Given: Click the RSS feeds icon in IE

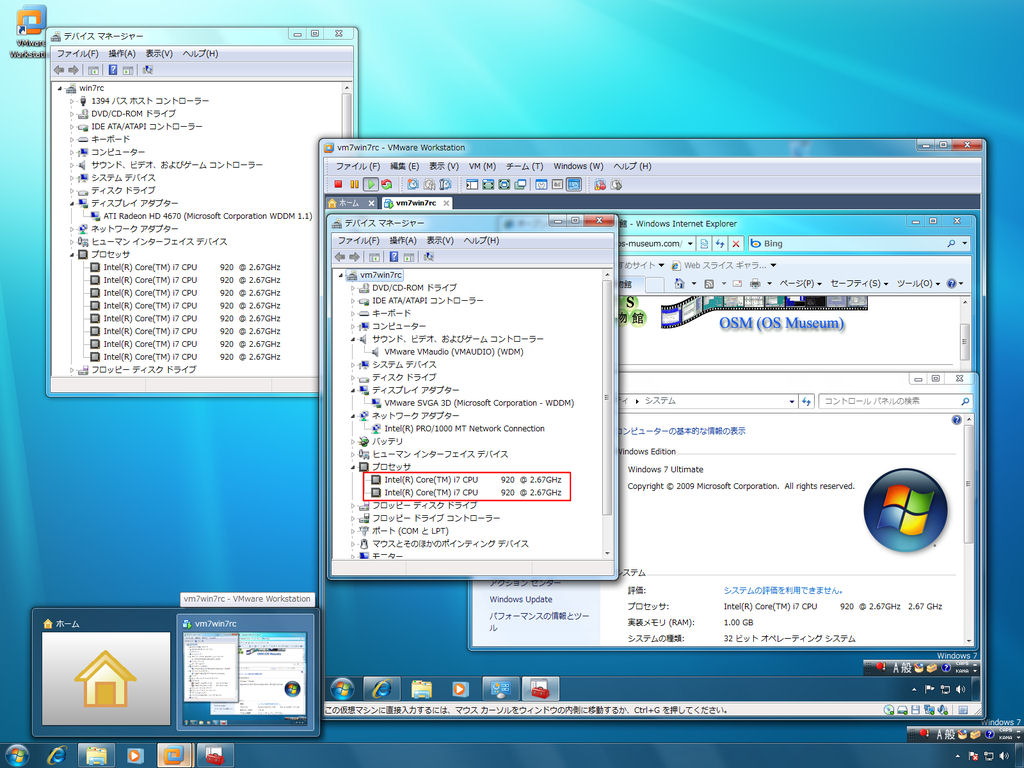Looking at the screenshot, I should (x=709, y=283).
